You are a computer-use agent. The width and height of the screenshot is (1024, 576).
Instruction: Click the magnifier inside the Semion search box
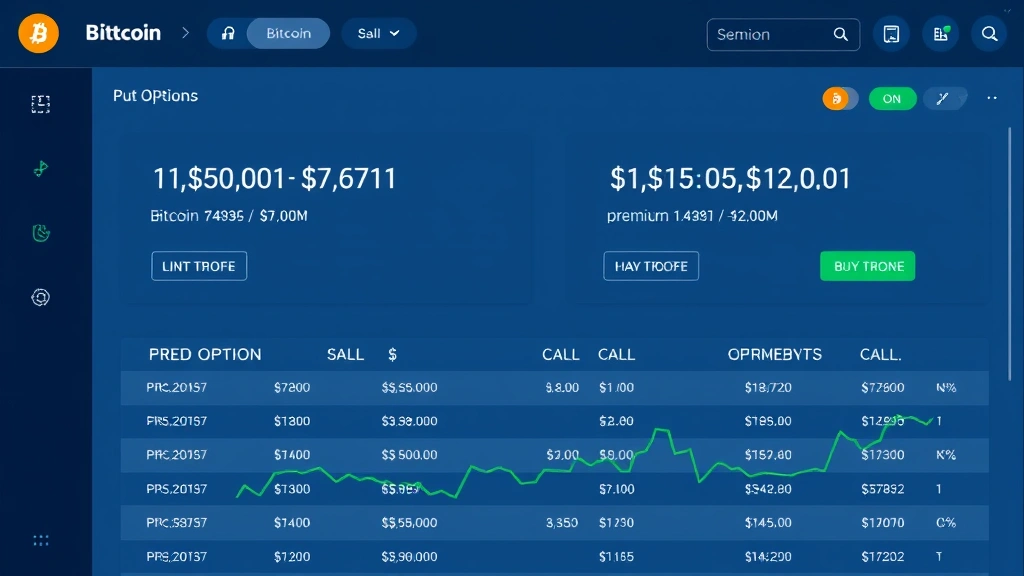pos(843,34)
